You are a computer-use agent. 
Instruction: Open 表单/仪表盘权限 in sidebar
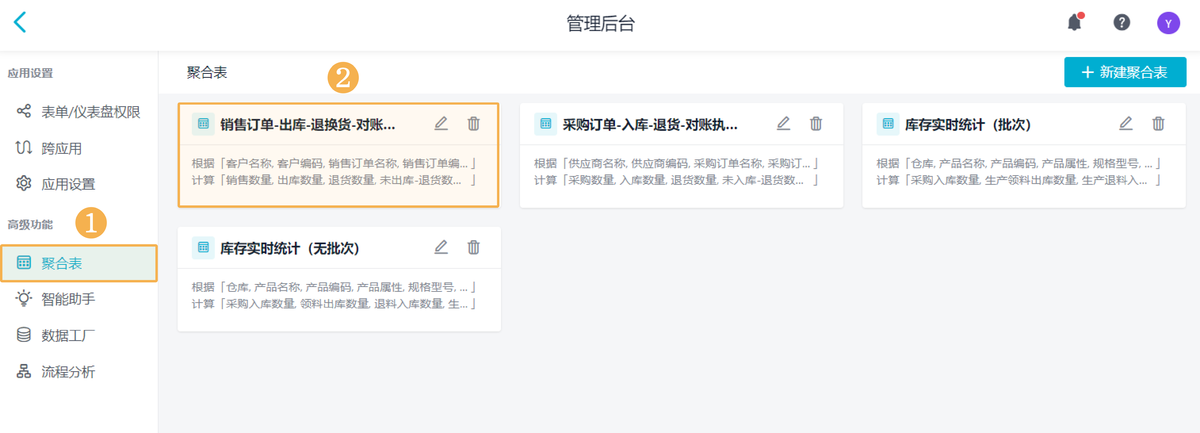click(x=90, y=112)
